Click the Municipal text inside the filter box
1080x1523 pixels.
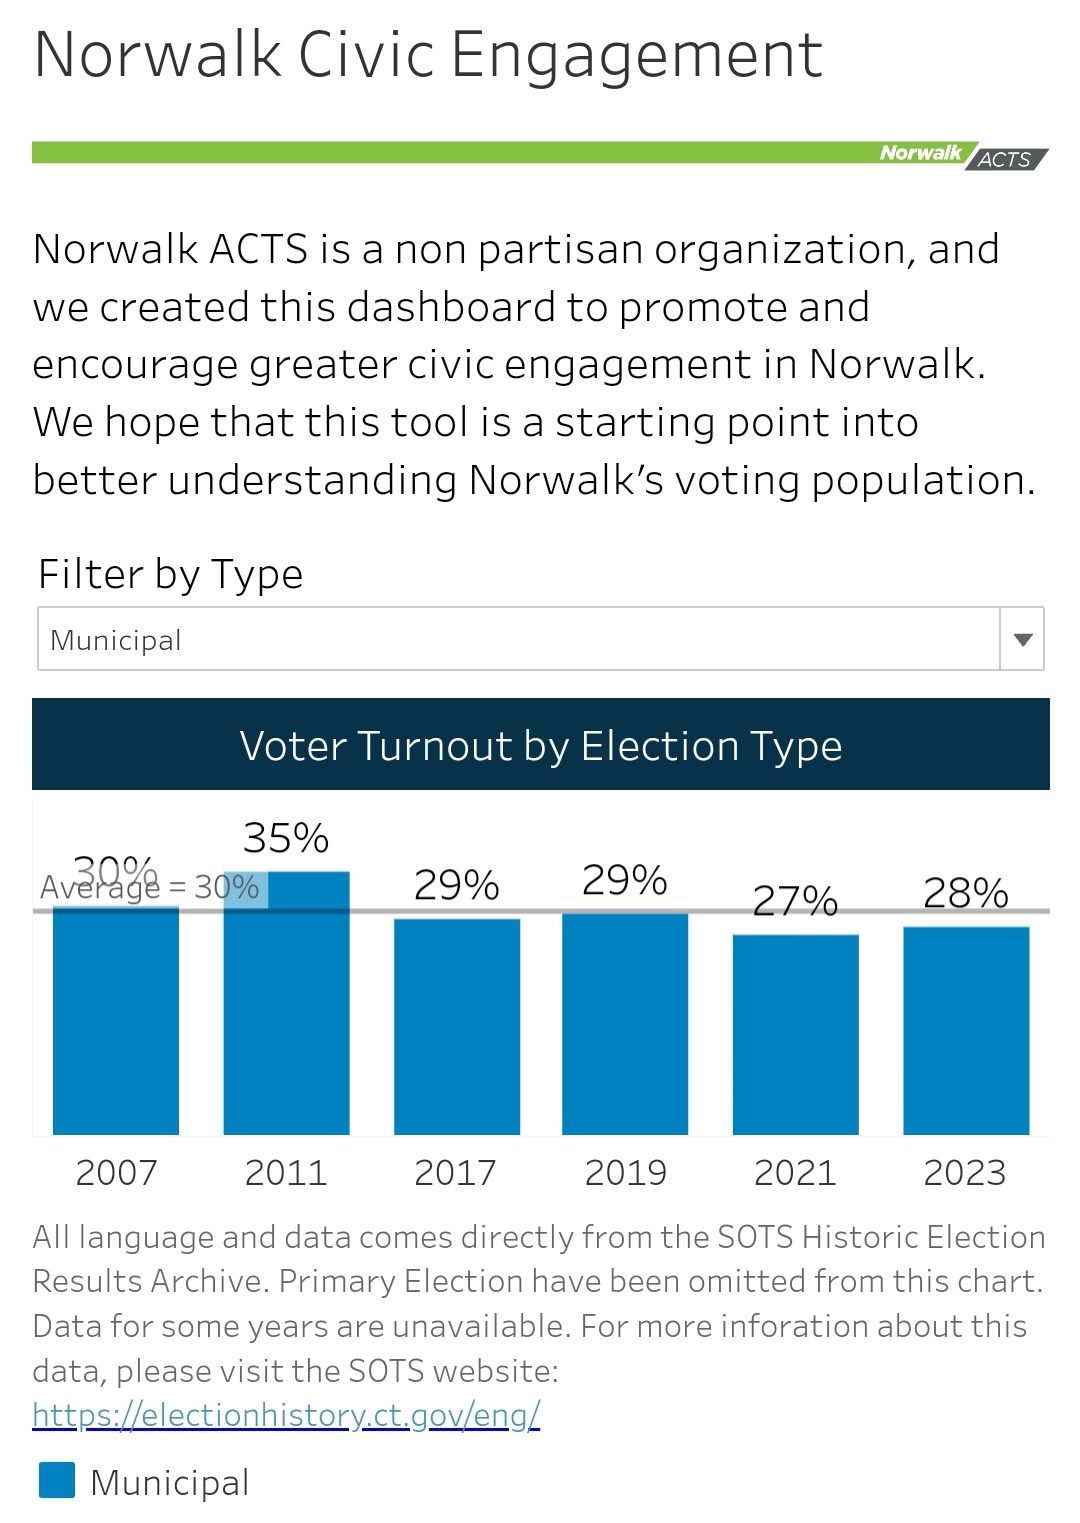[115, 639]
